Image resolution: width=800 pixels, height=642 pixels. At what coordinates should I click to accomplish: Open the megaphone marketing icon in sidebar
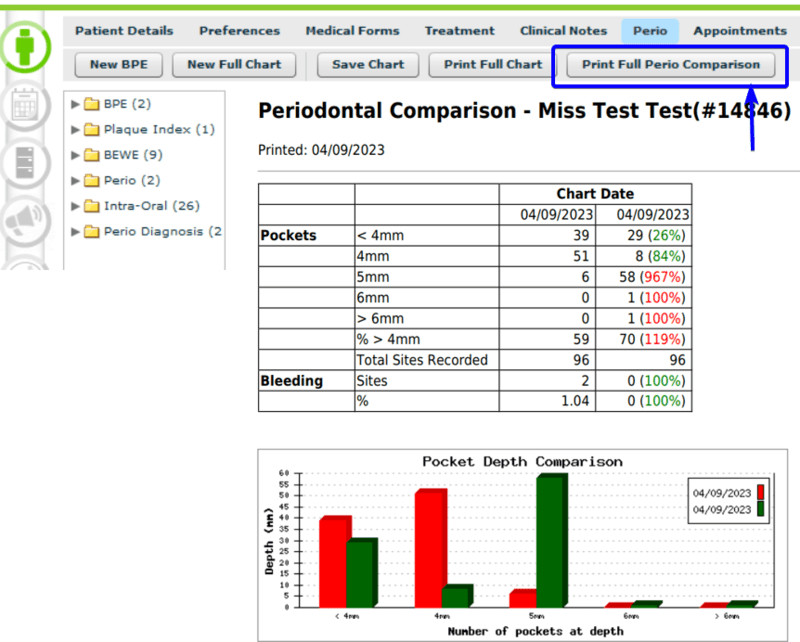coord(24,221)
